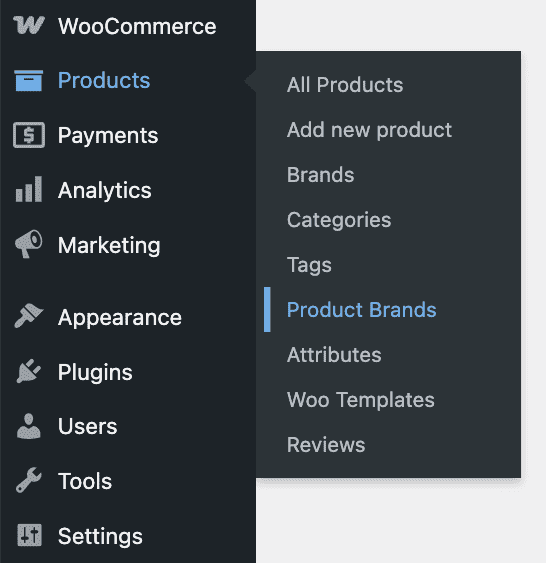The image size is (546, 563).
Task: Open the WooCommerce menu
Action: (x=137, y=26)
